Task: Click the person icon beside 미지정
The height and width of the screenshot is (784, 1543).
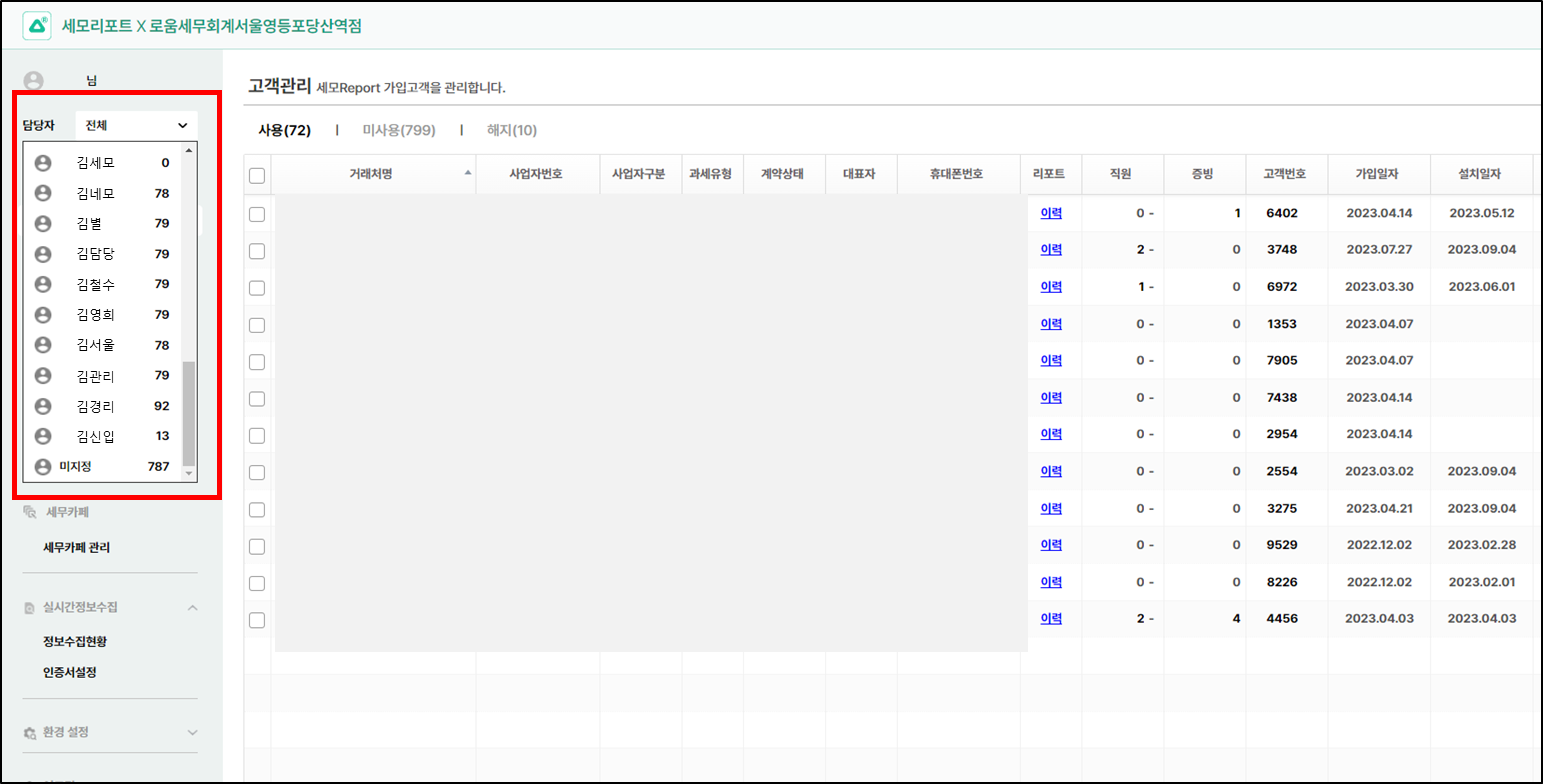Action: click(43, 466)
